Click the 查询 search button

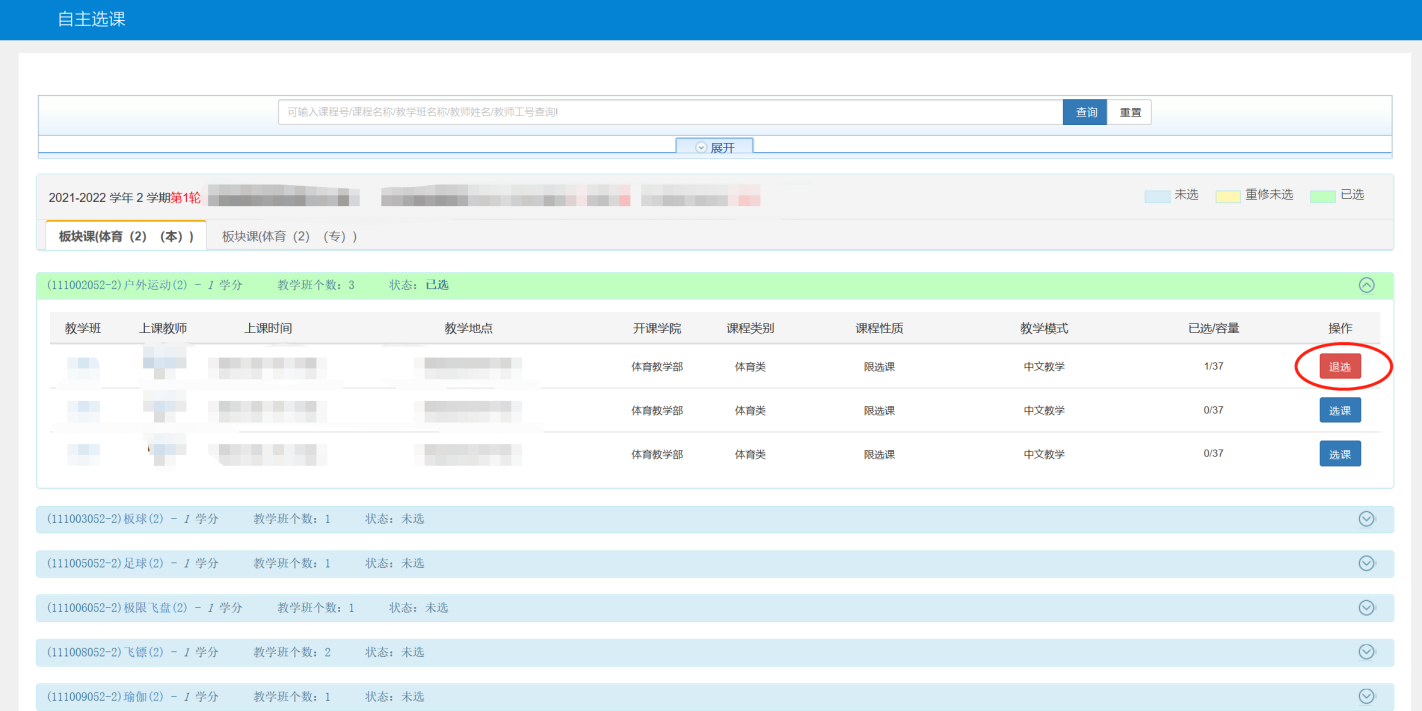point(1085,112)
